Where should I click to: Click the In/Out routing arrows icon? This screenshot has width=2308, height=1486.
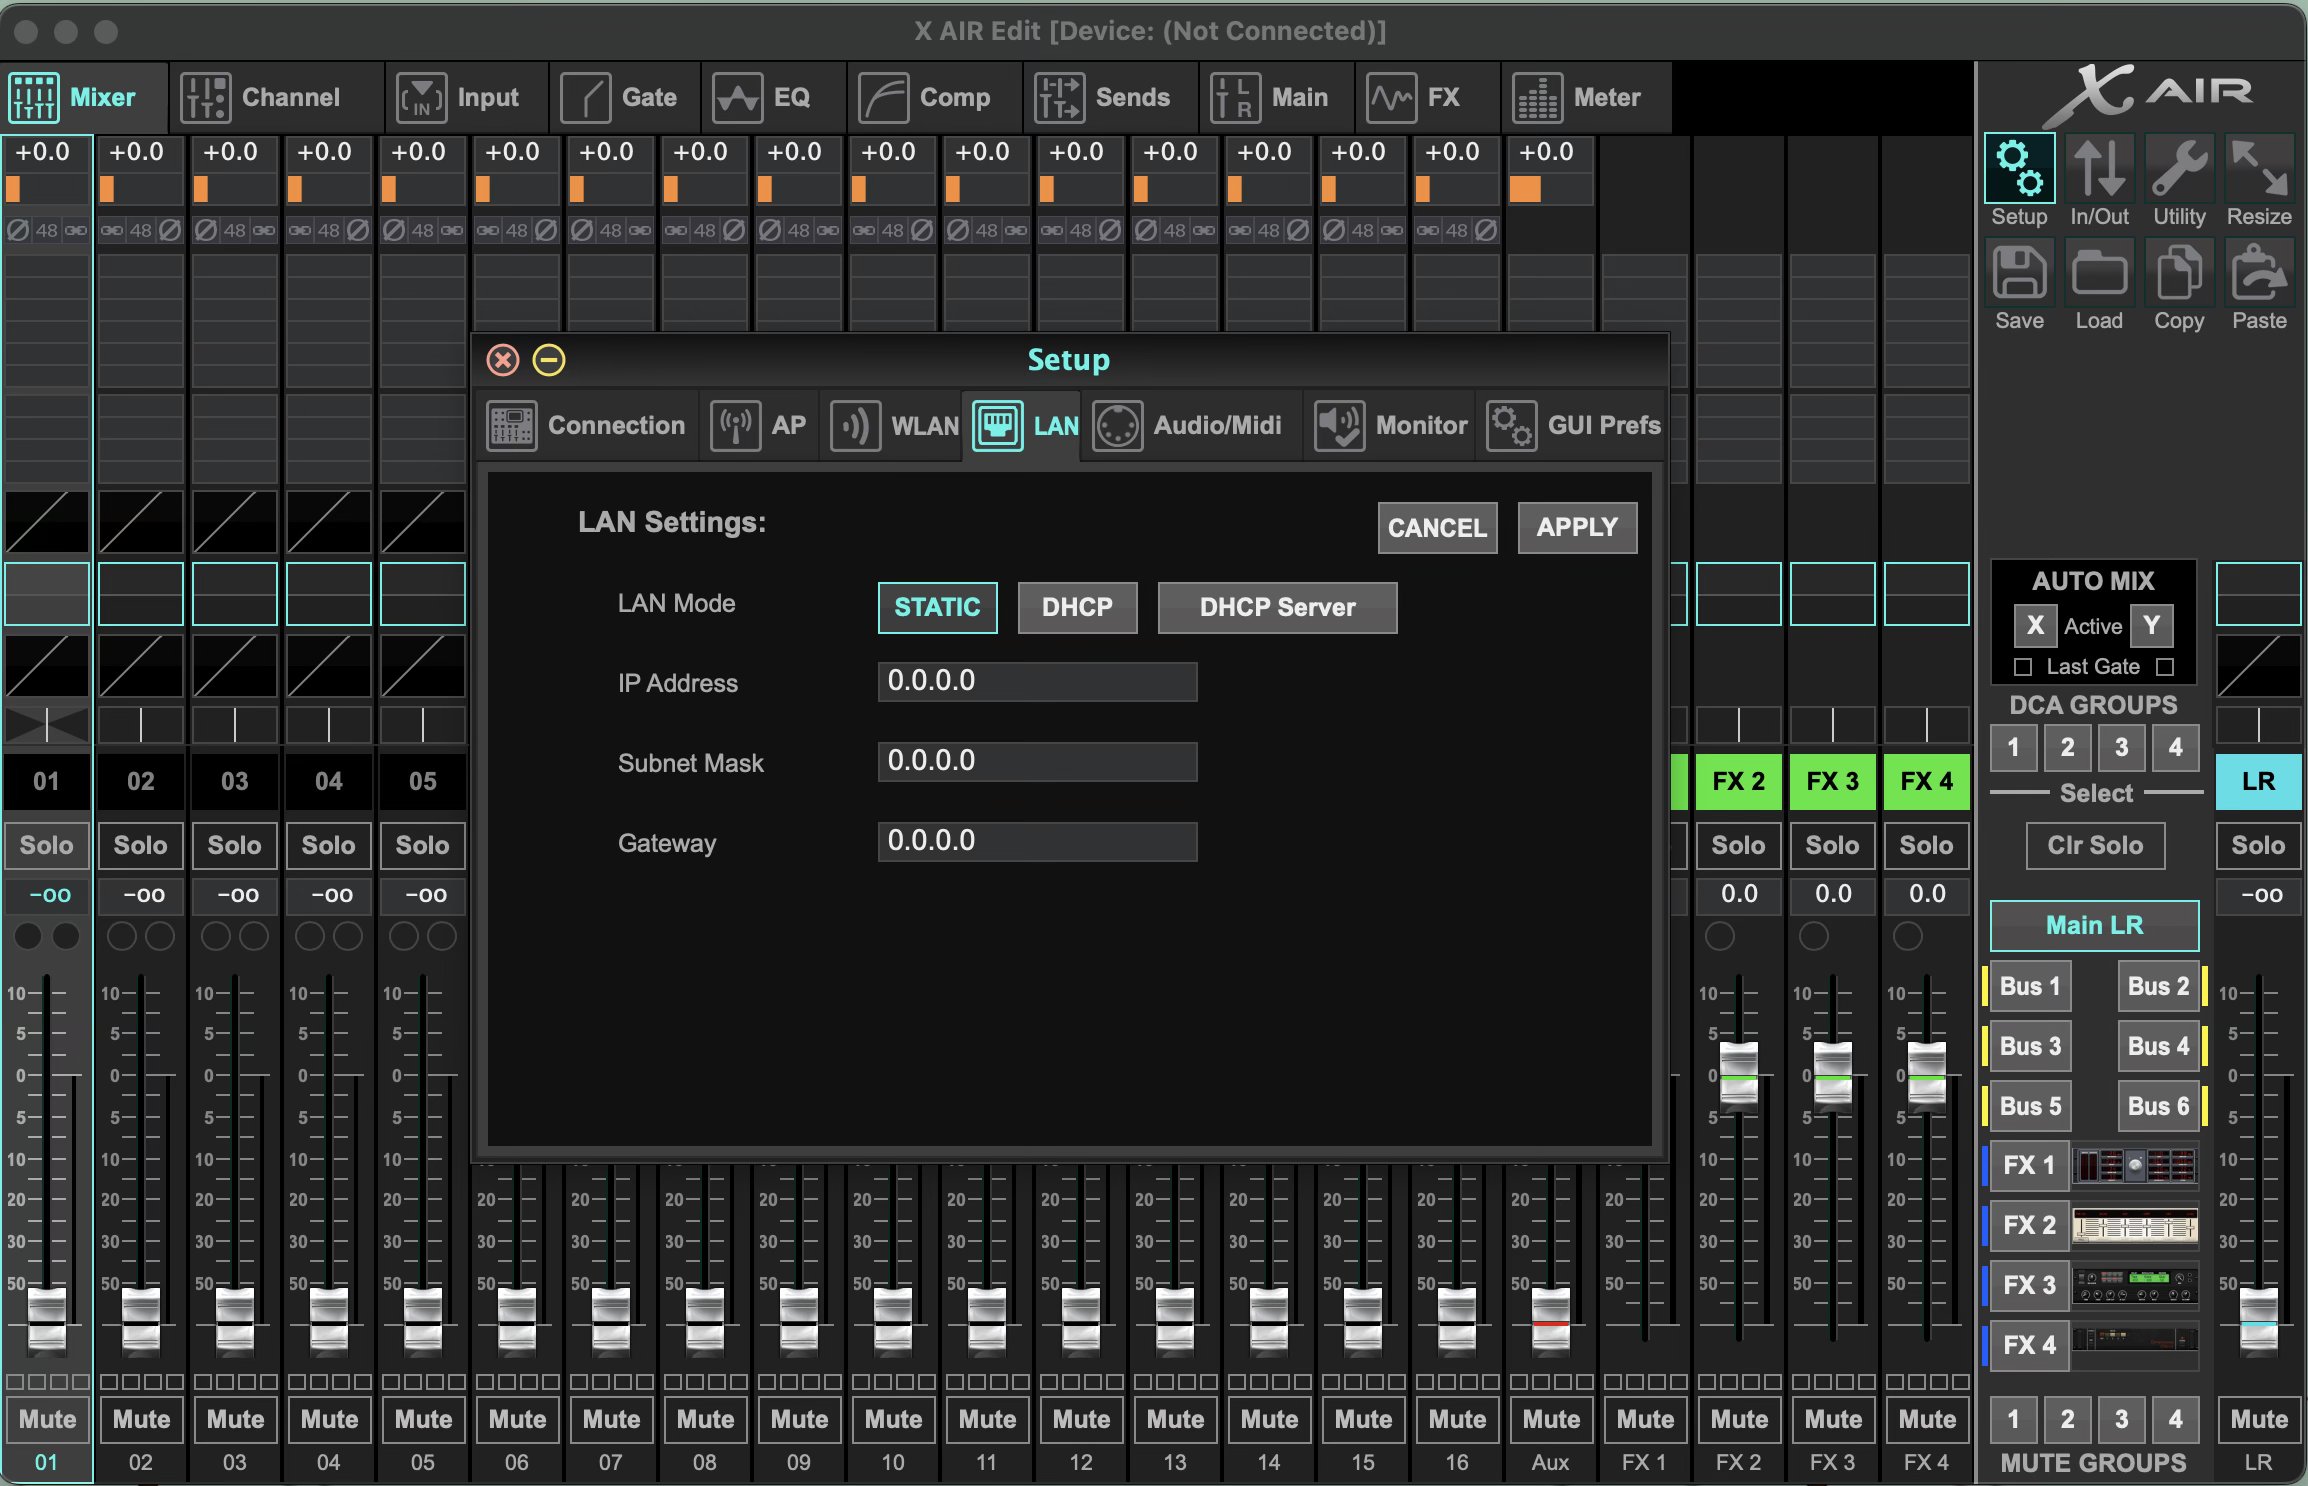pos(2099,169)
